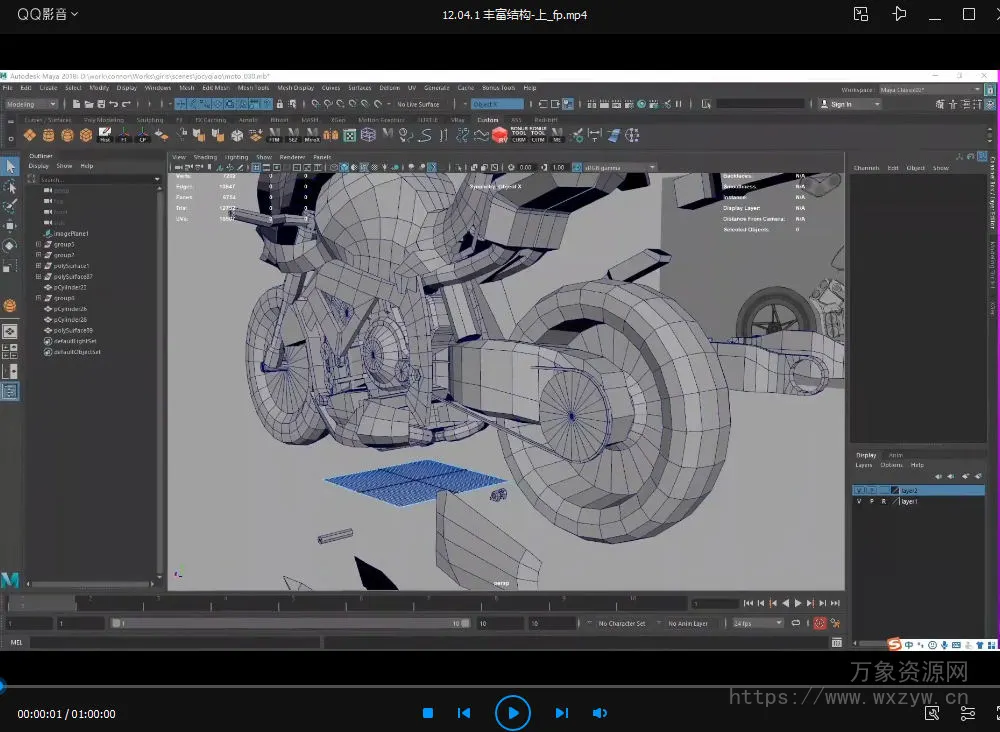Play the video in QQ Player
Viewport: 1000px width, 732px height.
point(512,713)
